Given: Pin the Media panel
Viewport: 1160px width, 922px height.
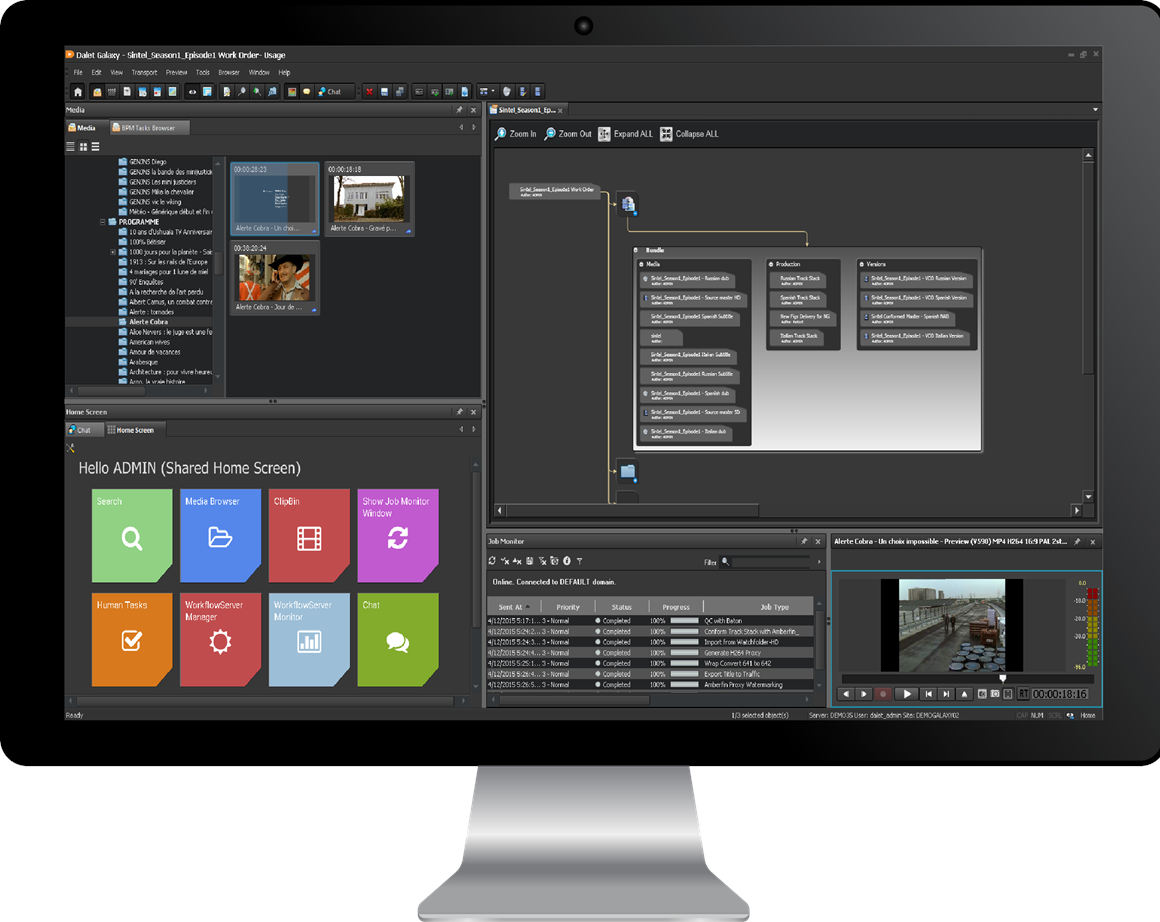Looking at the screenshot, I should (459, 109).
